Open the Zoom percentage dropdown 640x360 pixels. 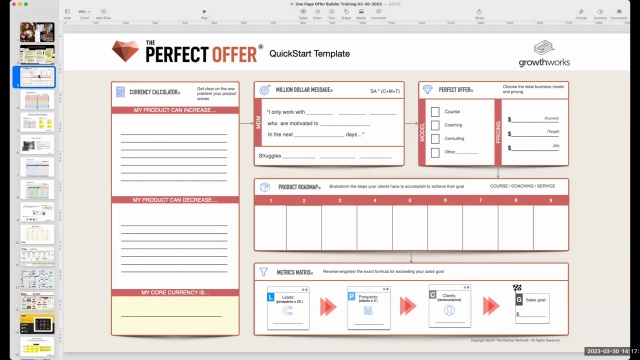84,13
